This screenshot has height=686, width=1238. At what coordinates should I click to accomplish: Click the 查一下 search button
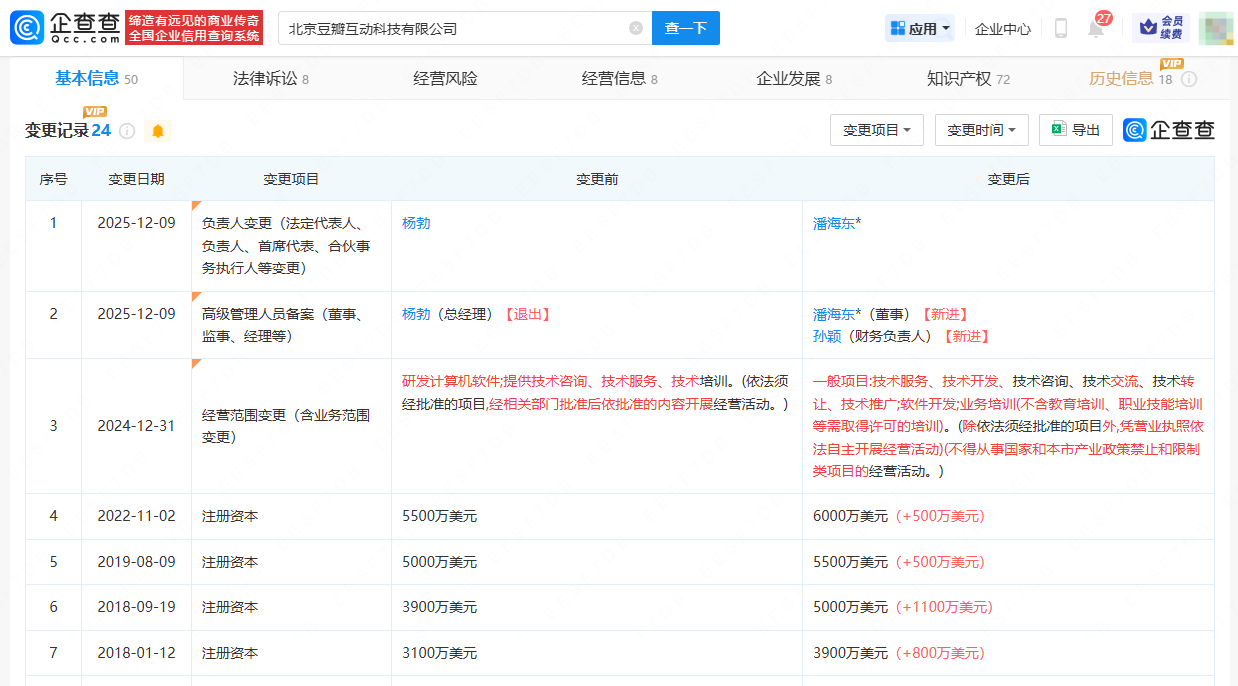[x=686, y=28]
